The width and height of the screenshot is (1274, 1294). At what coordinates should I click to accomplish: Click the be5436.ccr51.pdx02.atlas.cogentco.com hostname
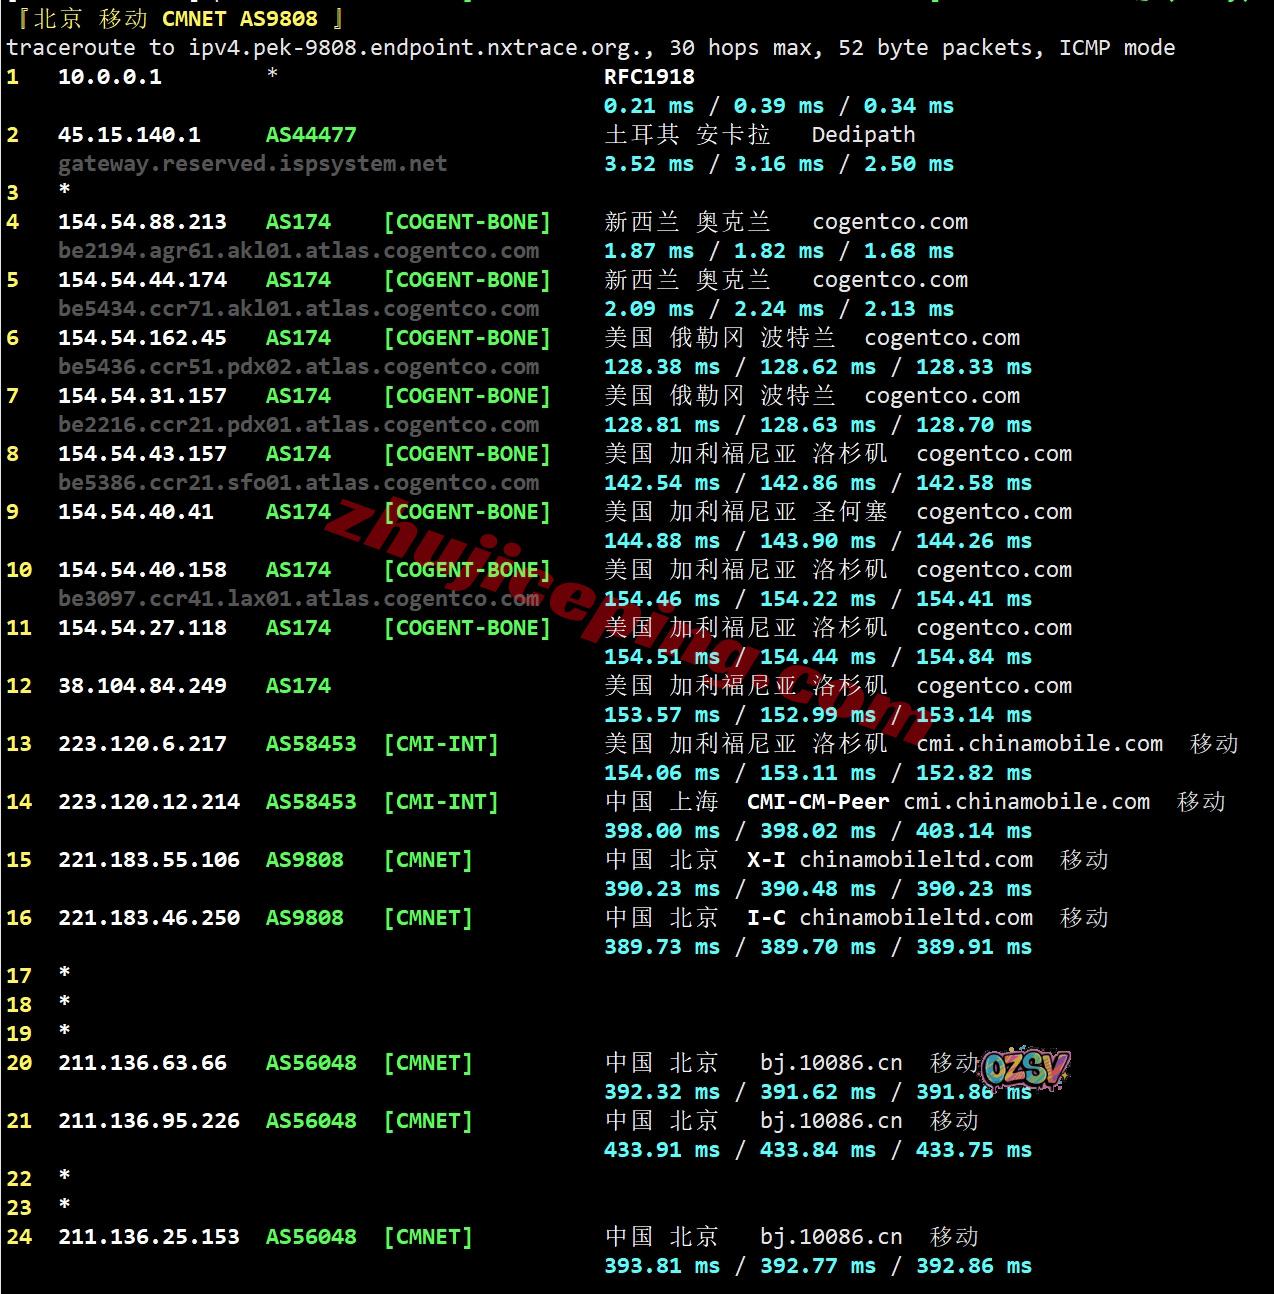pos(298,367)
